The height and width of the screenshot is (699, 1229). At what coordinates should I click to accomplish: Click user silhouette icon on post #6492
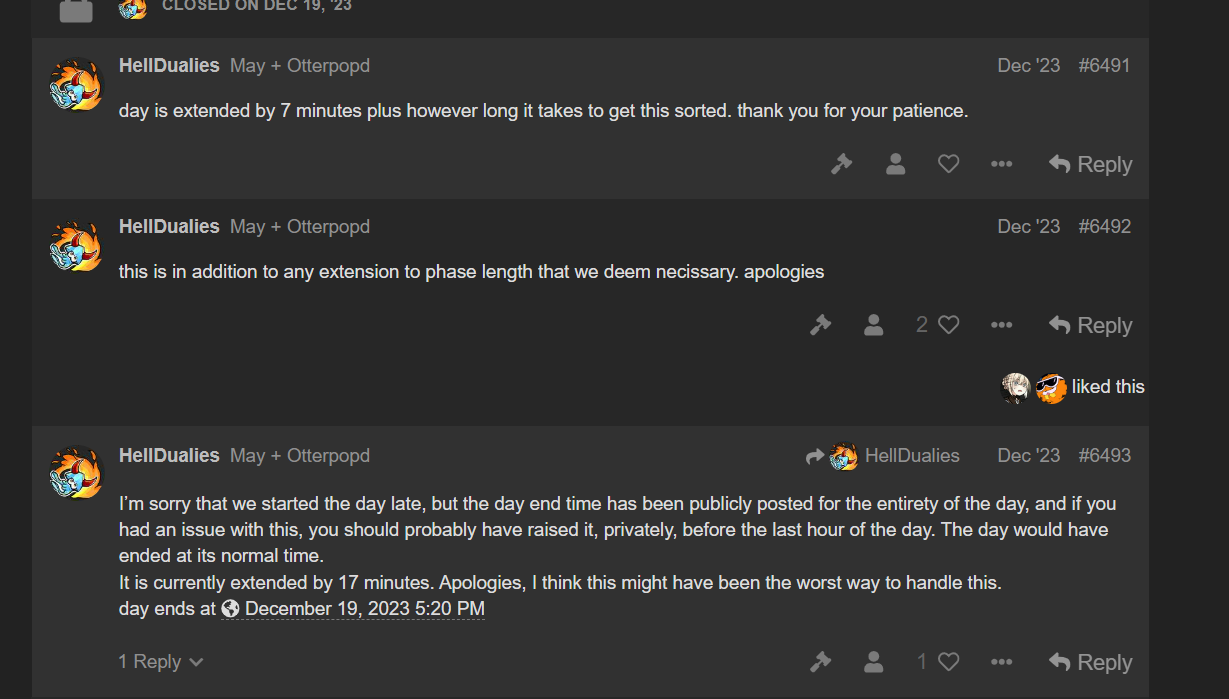click(x=874, y=325)
